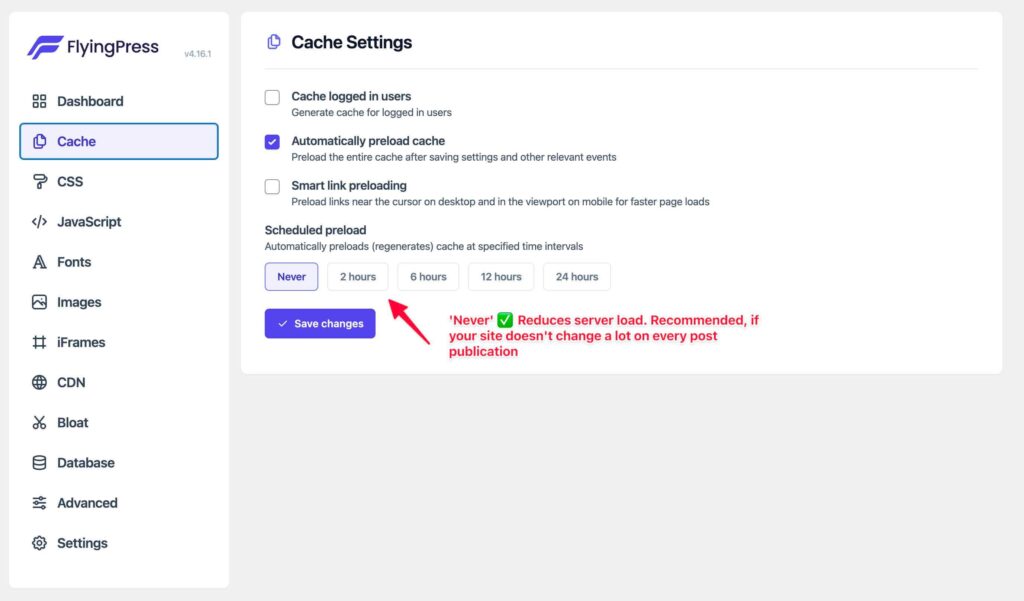Click the Save changes button

319,323
